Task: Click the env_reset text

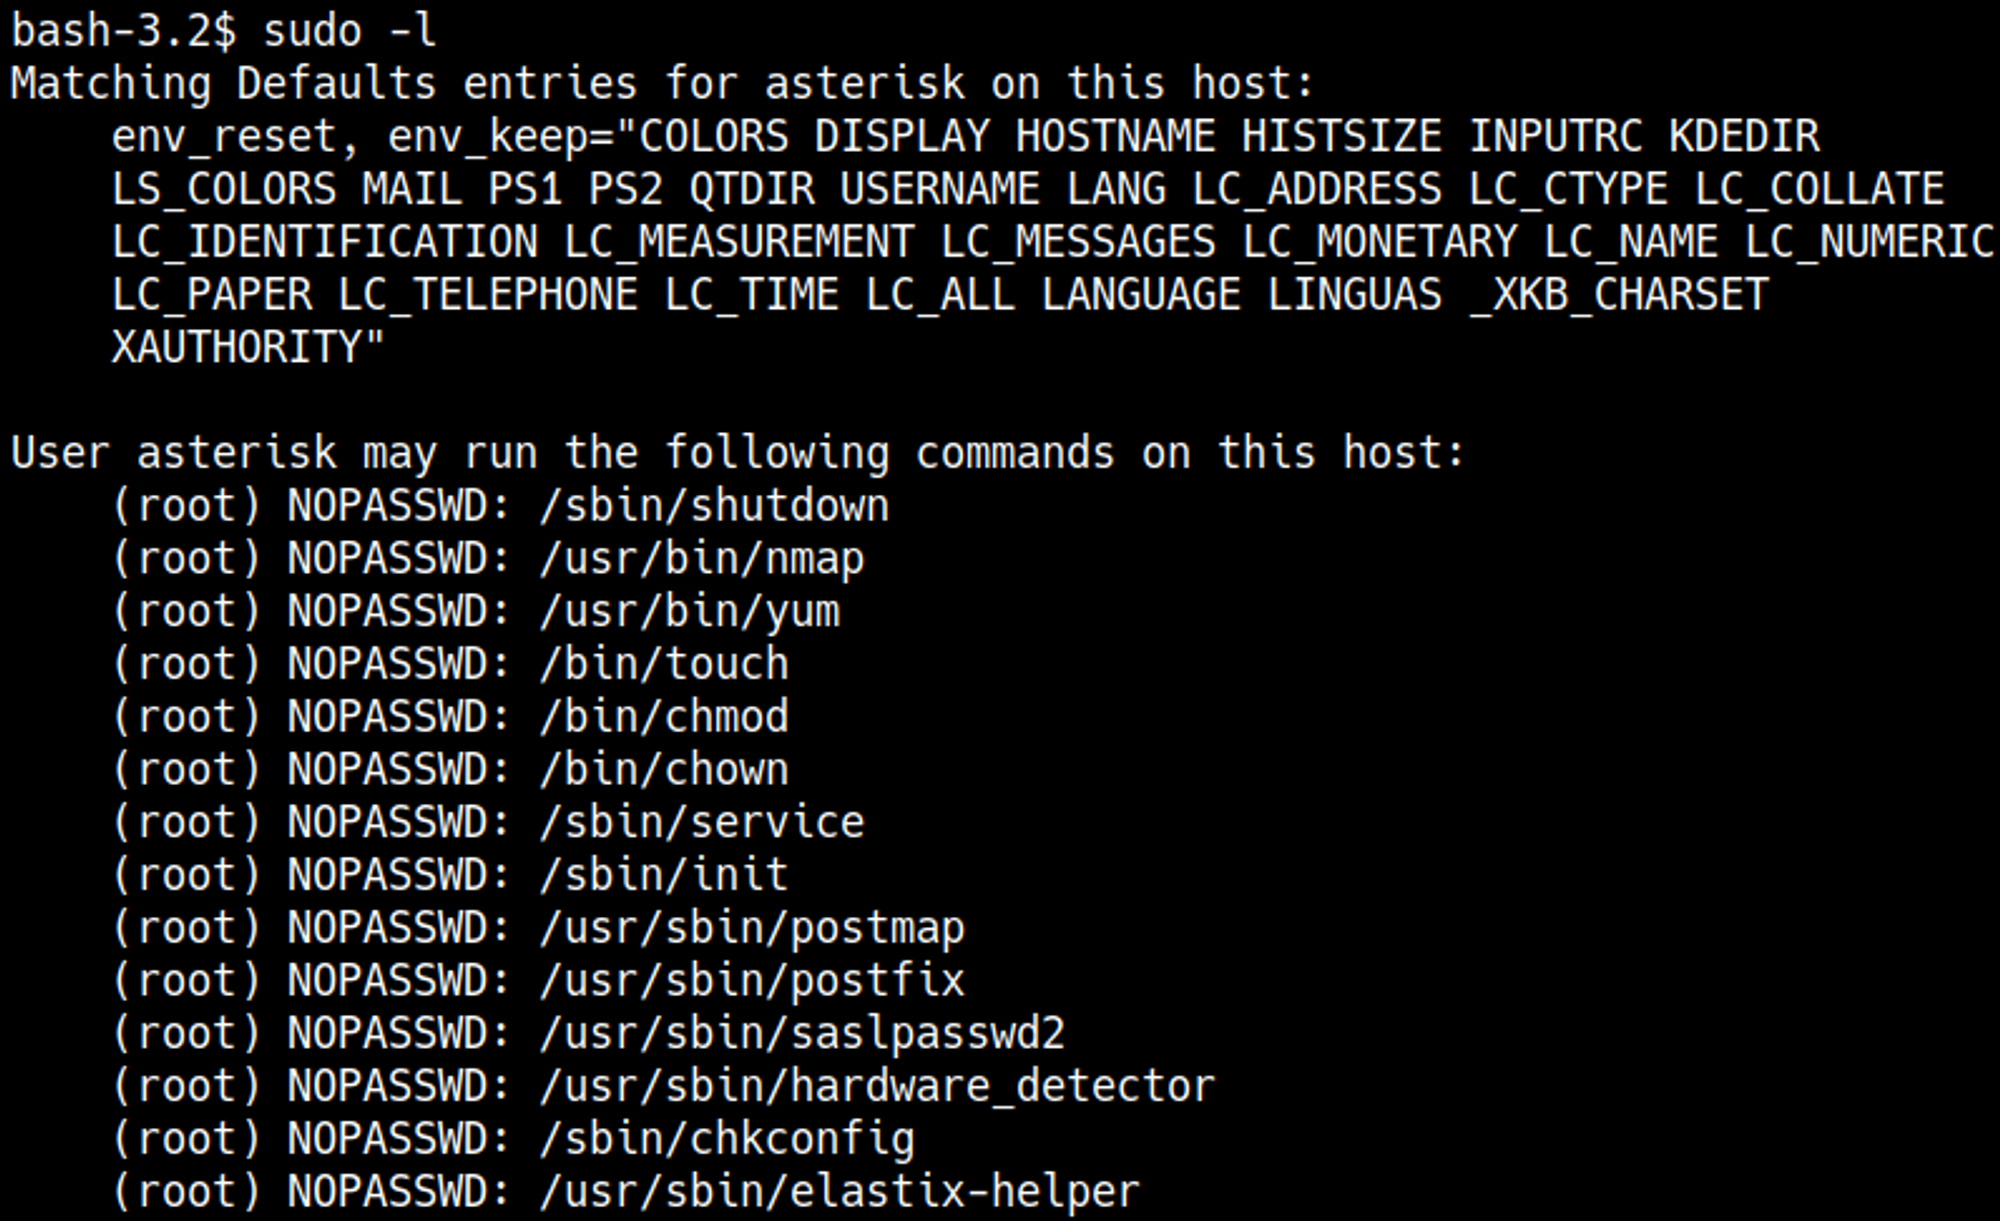Action: 224,137
